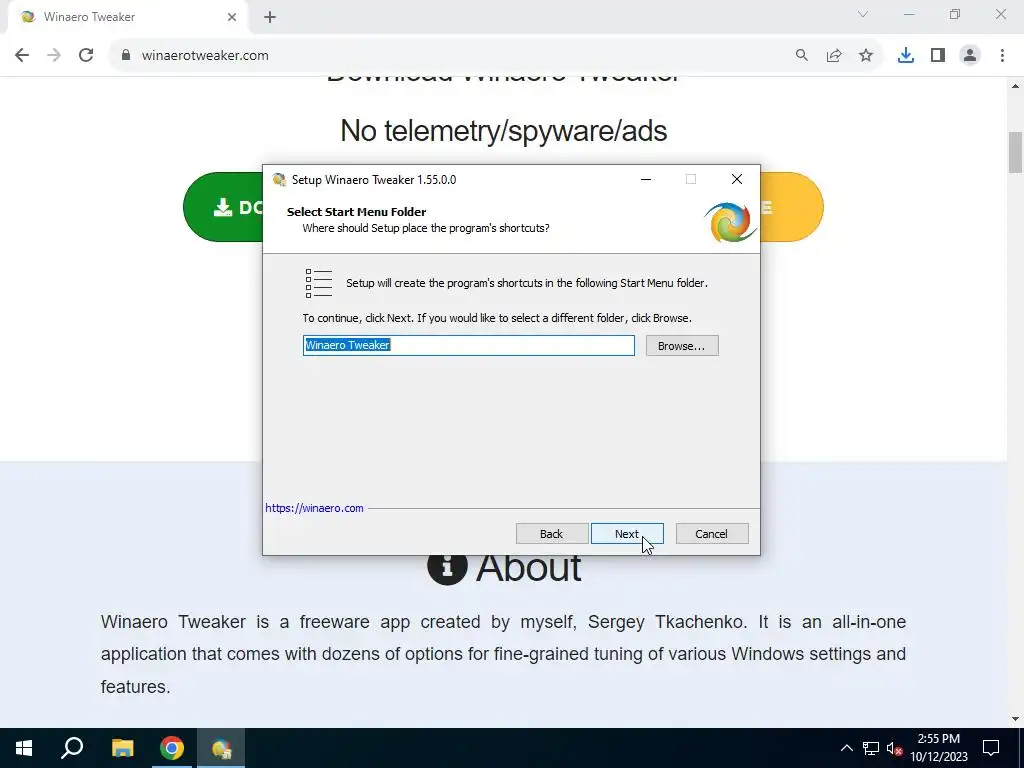Image resolution: width=1024 pixels, height=768 pixels.
Task: Bookmark this page with the star
Action: 866,55
